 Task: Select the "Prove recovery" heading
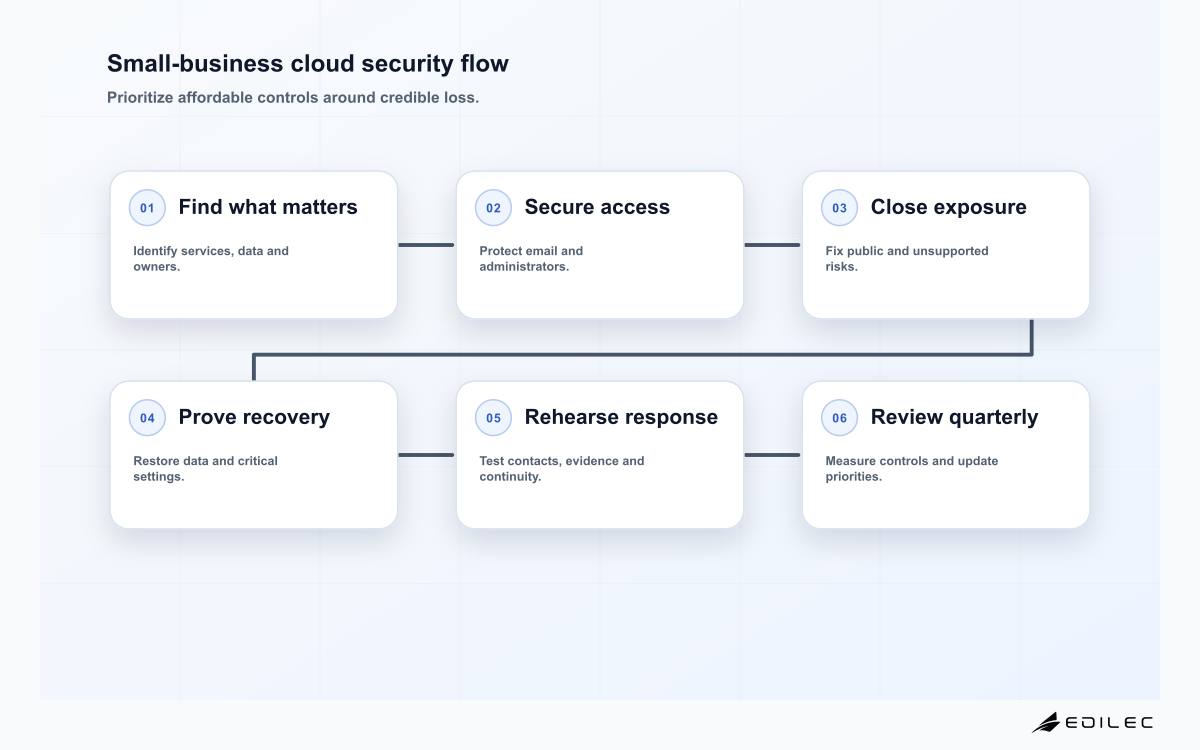click(x=254, y=417)
